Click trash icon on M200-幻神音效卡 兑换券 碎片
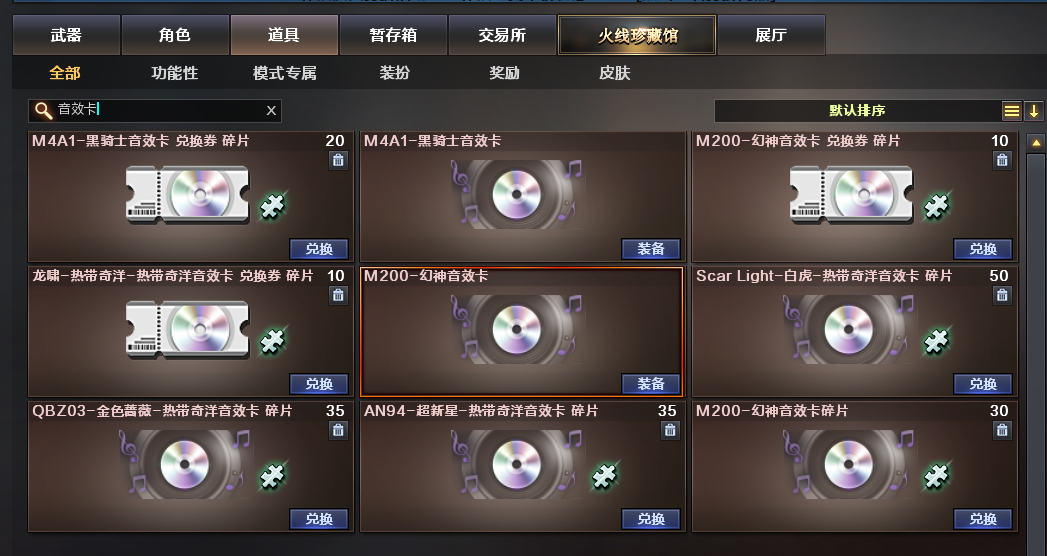The width and height of the screenshot is (1047, 556). (1002, 160)
